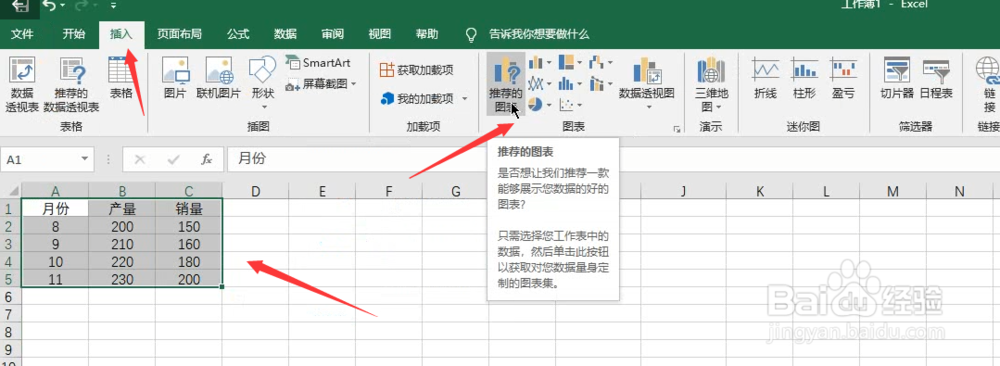
Task: Insert a Picture (图片)
Action: coord(175,78)
